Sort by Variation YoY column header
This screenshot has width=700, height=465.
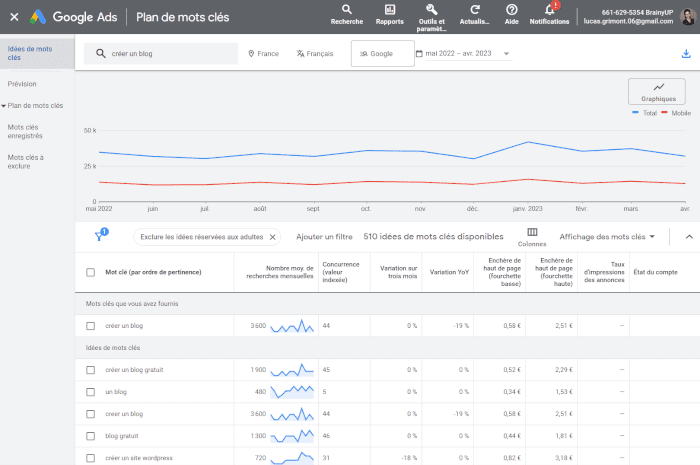pyautogui.click(x=449, y=272)
